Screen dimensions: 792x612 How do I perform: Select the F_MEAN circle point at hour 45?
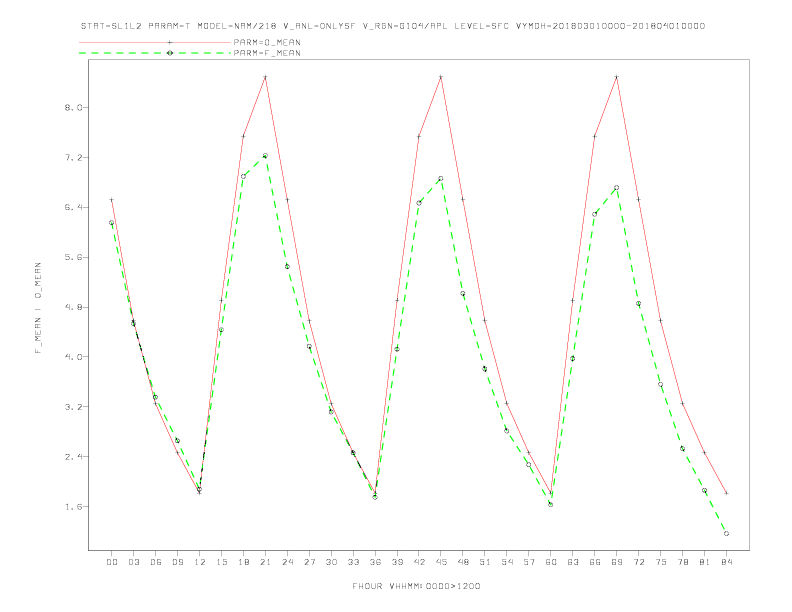(x=441, y=178)
